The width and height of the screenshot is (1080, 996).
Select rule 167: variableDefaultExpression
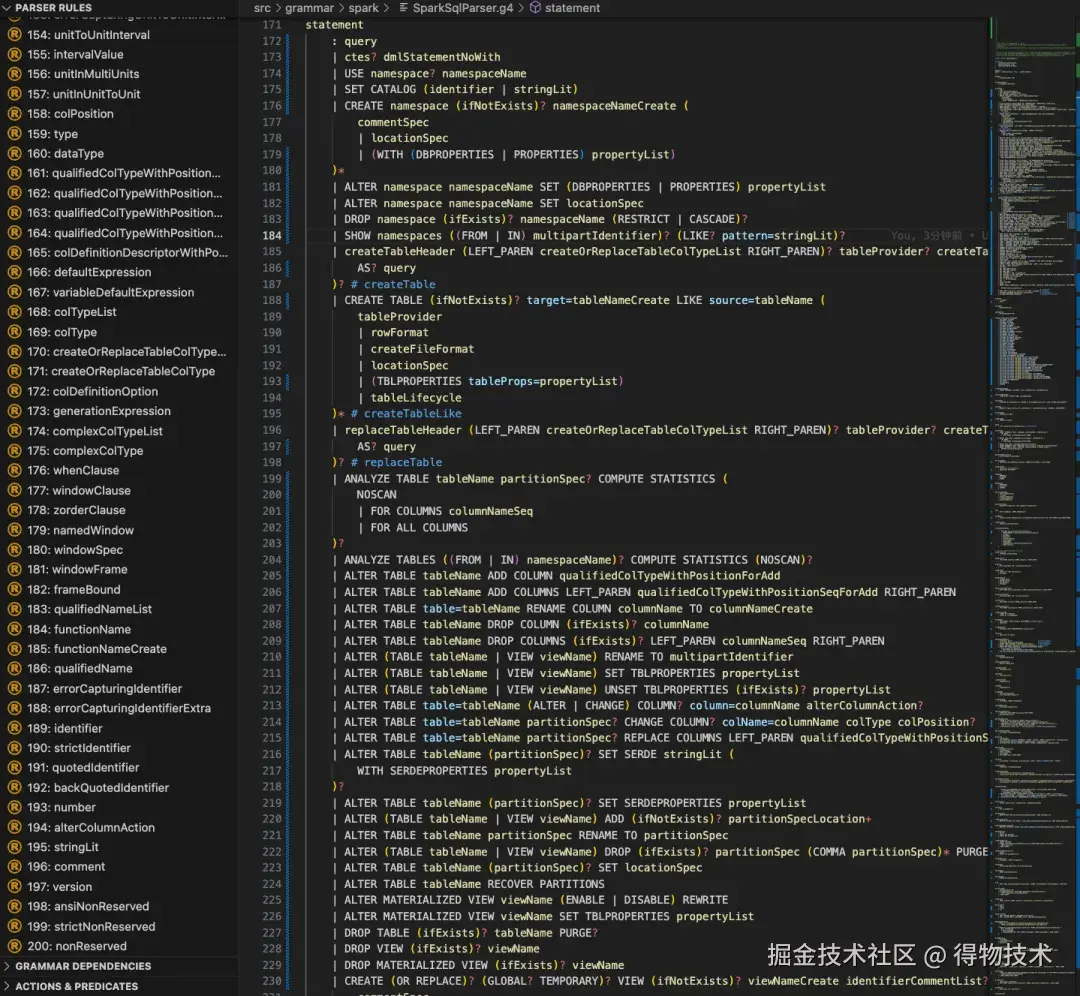tap(111, 292)
